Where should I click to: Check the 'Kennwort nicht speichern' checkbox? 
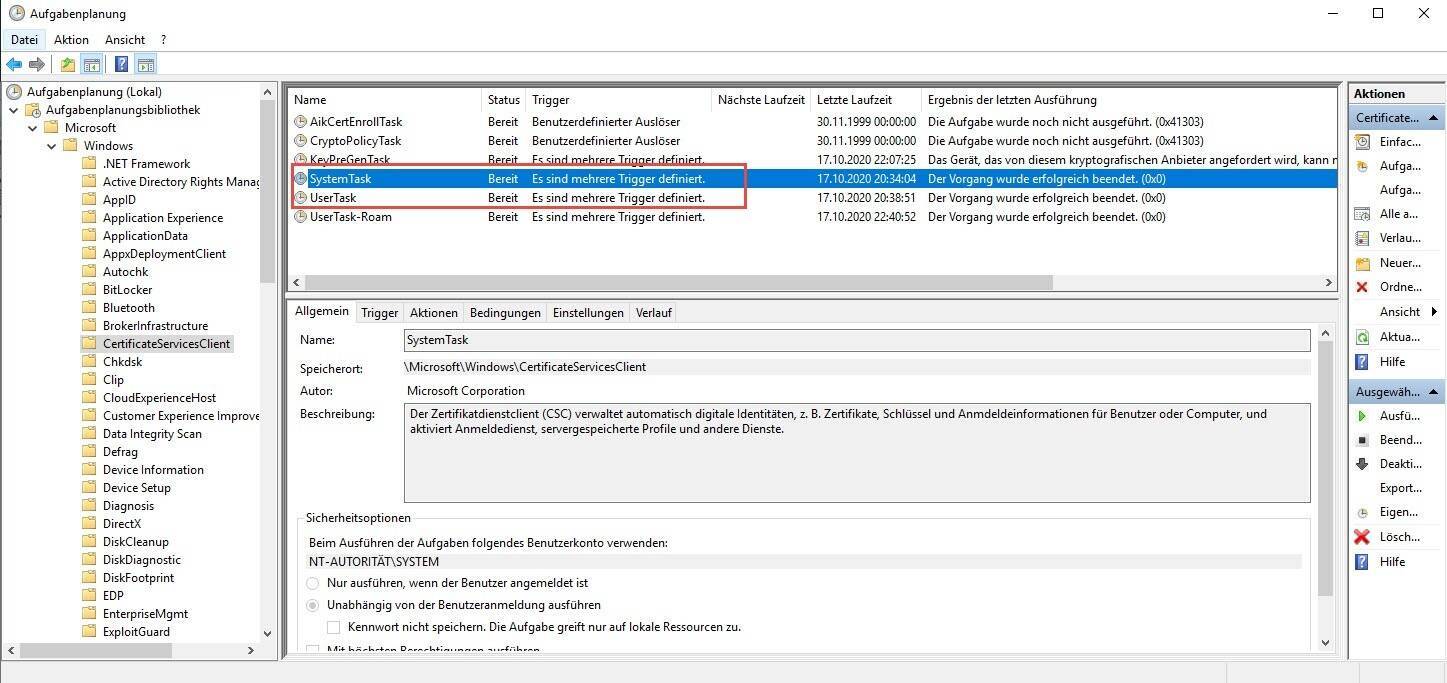(x=334, y=627)
